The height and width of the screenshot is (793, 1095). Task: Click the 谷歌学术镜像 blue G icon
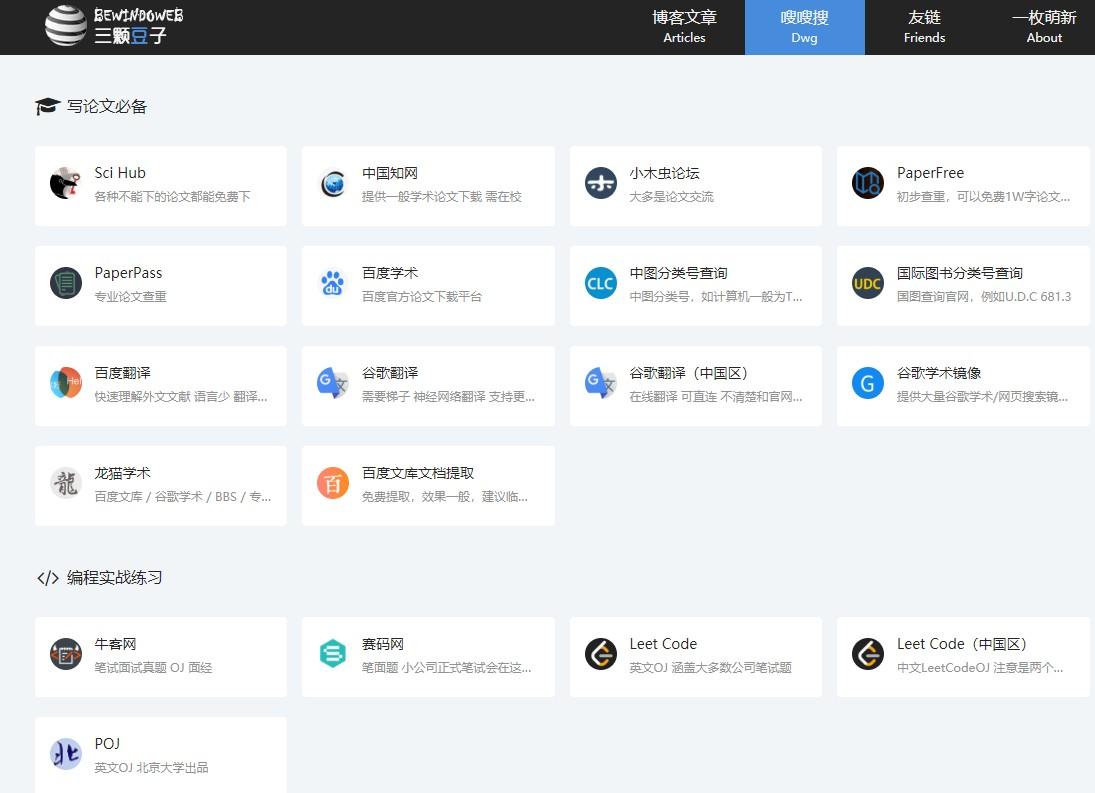(x=868, y=383)
